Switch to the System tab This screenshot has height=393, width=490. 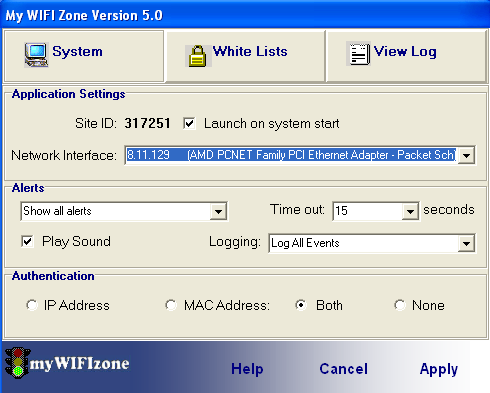(84, 56)
